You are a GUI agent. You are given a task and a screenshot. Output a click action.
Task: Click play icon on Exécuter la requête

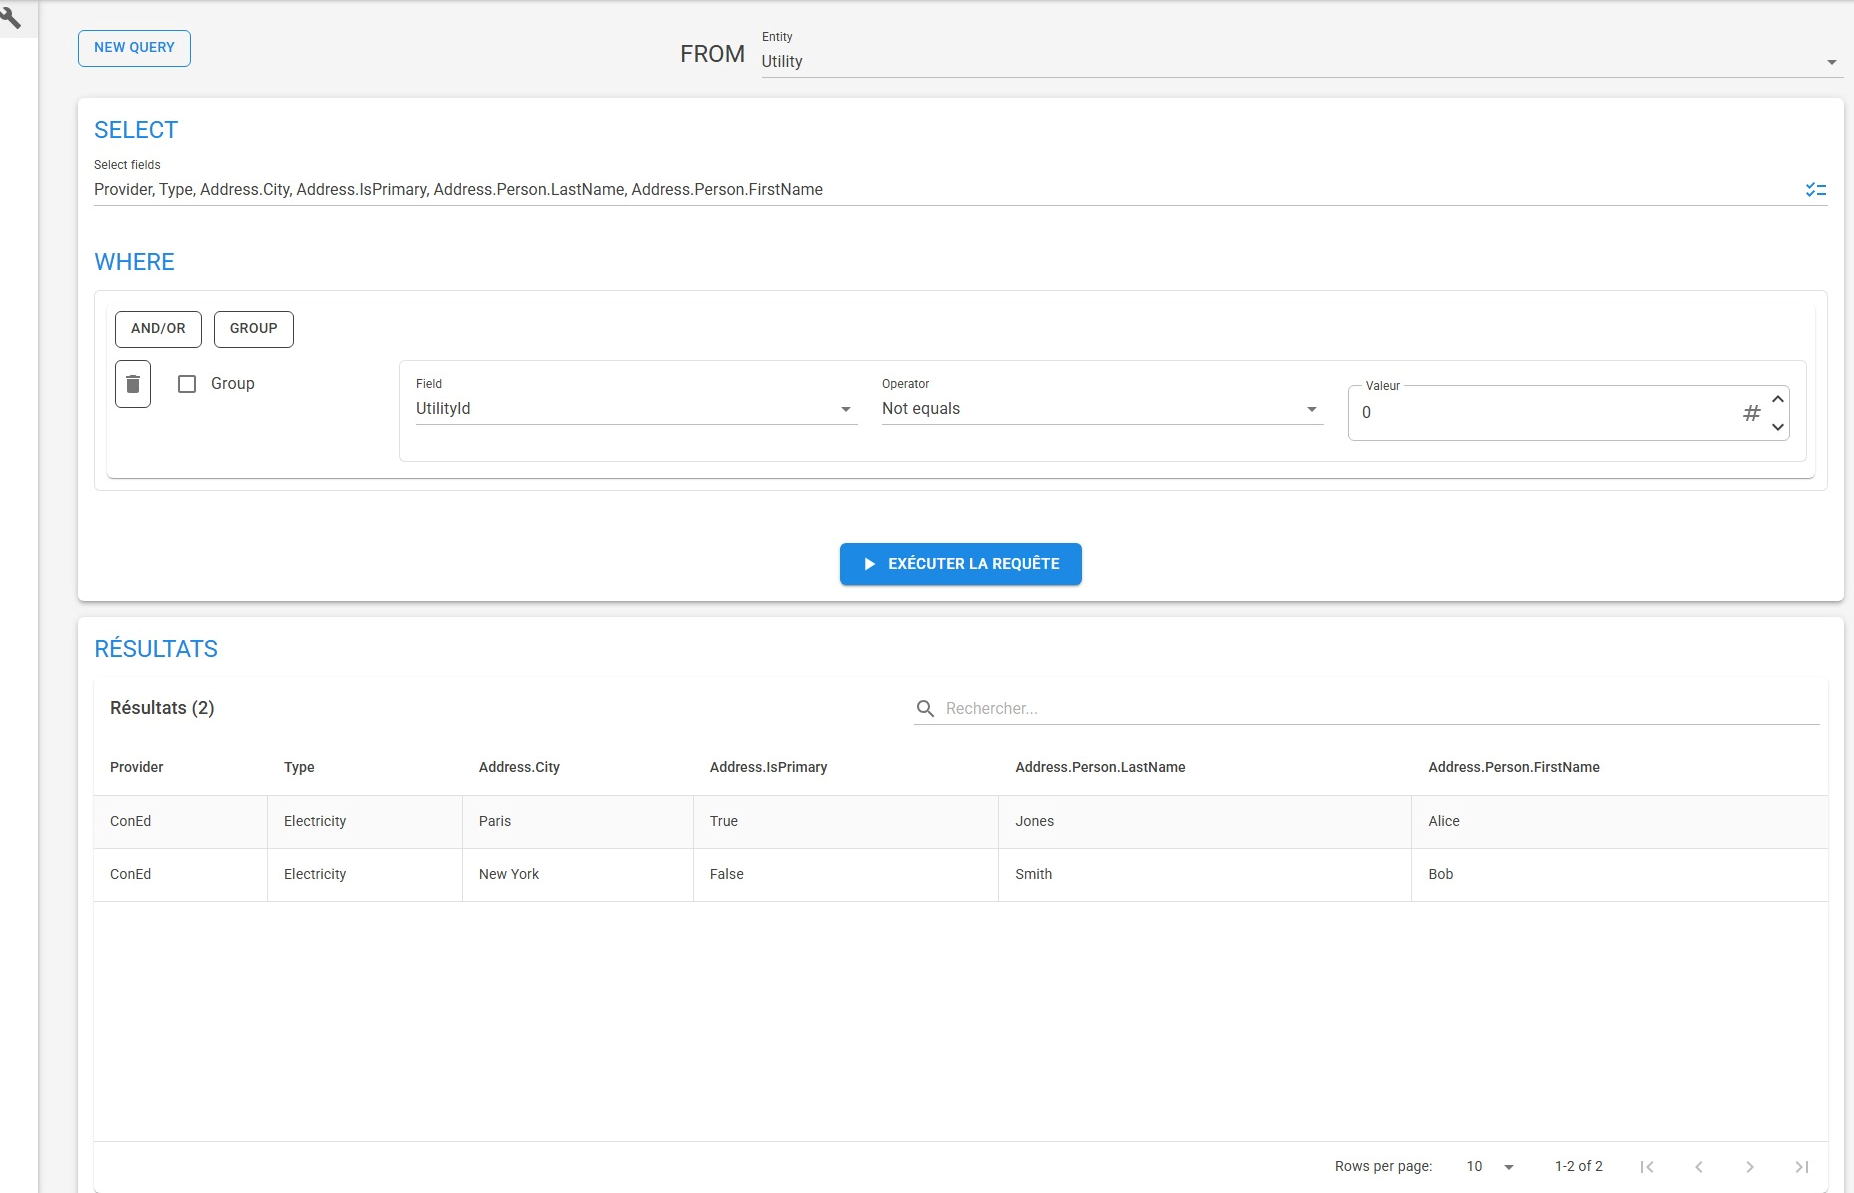click(870, 564)
